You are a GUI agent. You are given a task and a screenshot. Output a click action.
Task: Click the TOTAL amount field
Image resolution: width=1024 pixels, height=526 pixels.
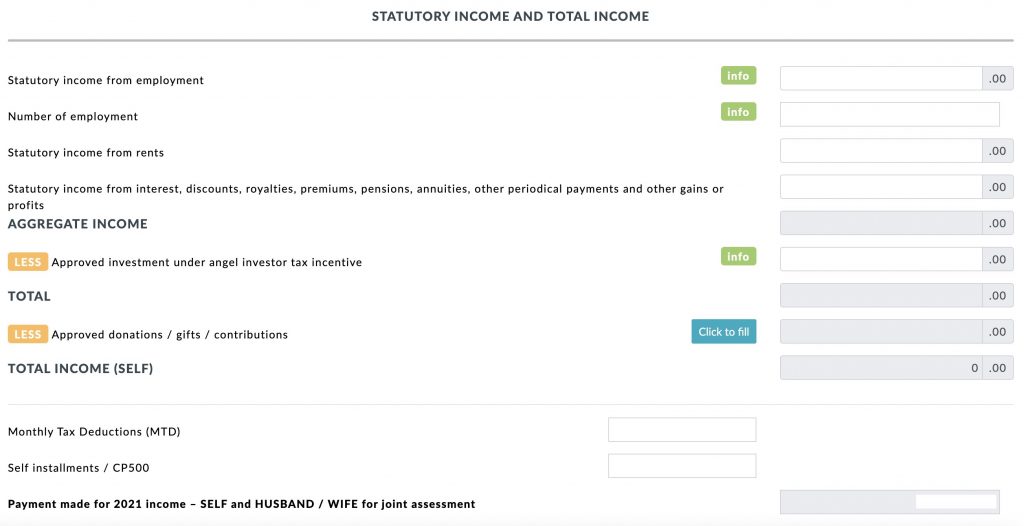click(880, 295)
